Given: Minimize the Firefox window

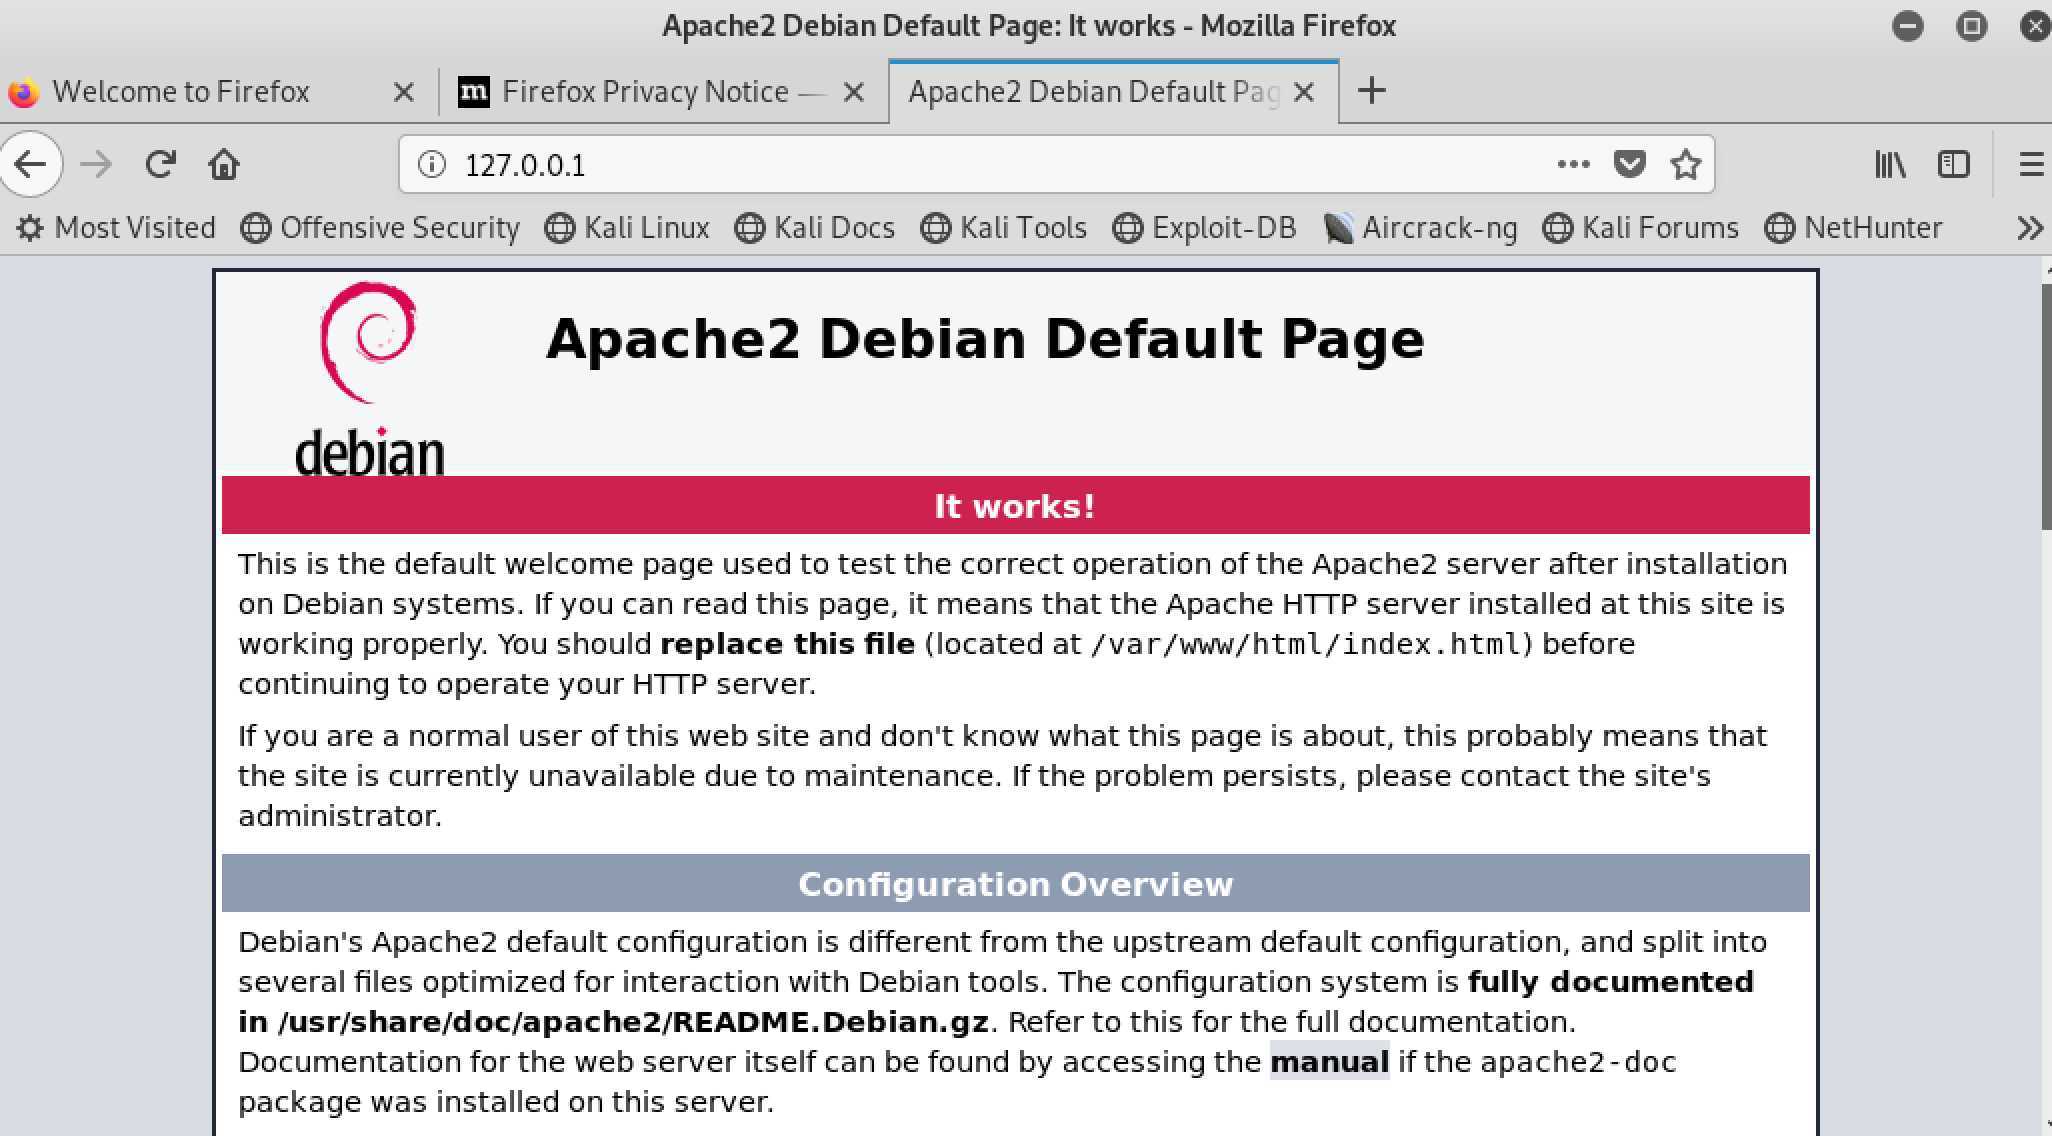Looking at the screenshot, I should pos(1908,25).
